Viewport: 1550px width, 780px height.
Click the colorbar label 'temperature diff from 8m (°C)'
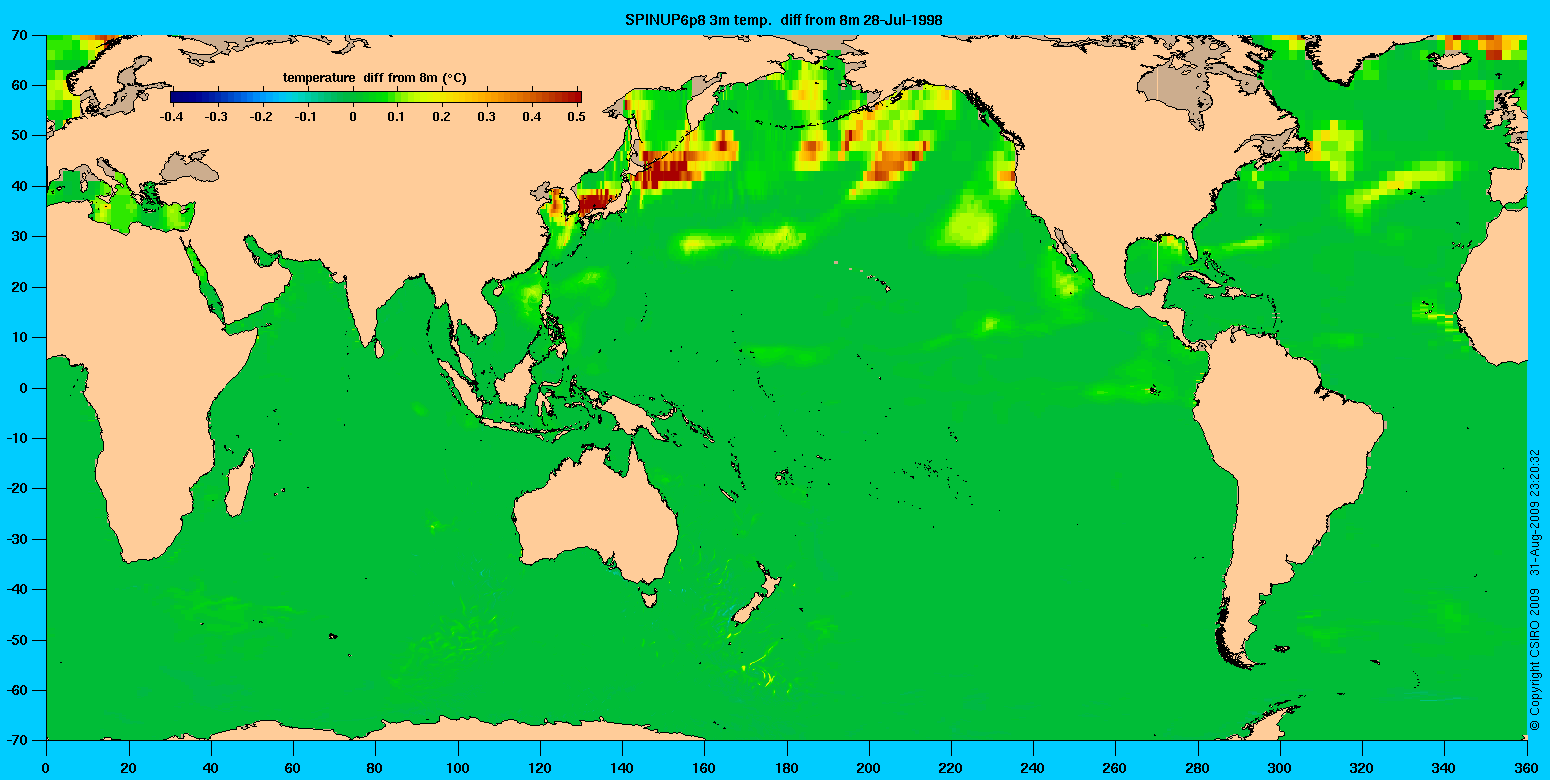point(374,77)
